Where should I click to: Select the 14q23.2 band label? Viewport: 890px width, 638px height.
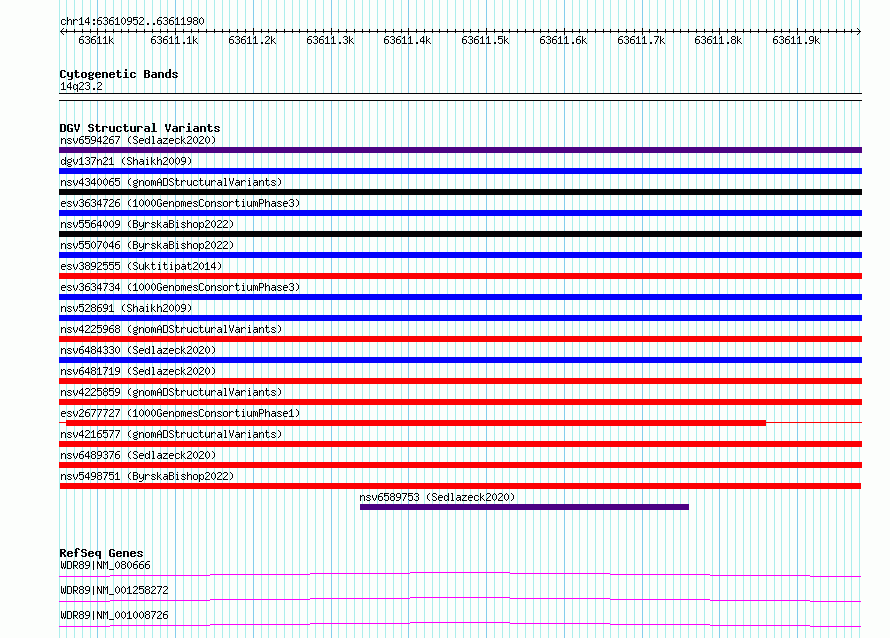(81, 86)
